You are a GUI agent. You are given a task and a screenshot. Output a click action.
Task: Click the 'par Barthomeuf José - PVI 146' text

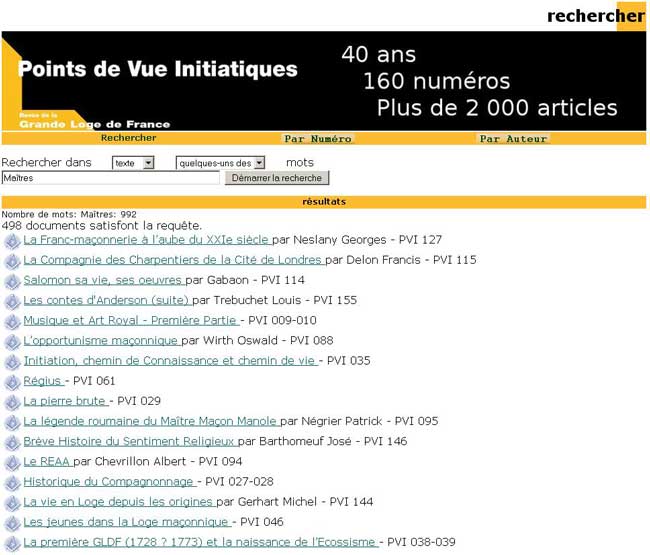coord(323,441)
